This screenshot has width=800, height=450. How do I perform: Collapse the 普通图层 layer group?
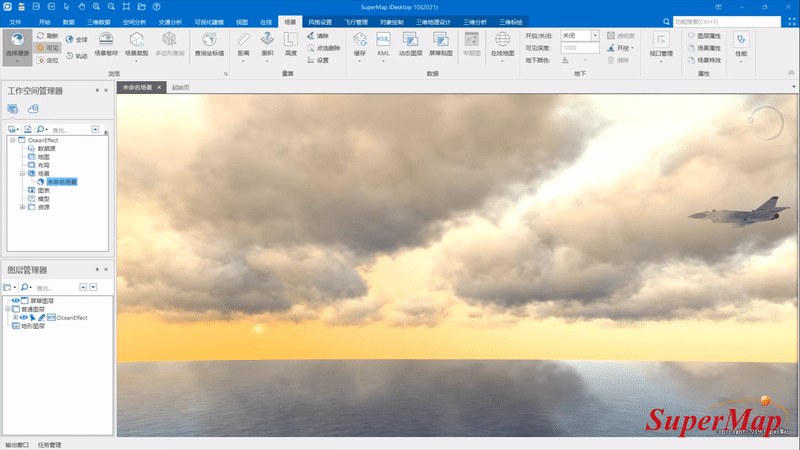click(x=7, y=309)
